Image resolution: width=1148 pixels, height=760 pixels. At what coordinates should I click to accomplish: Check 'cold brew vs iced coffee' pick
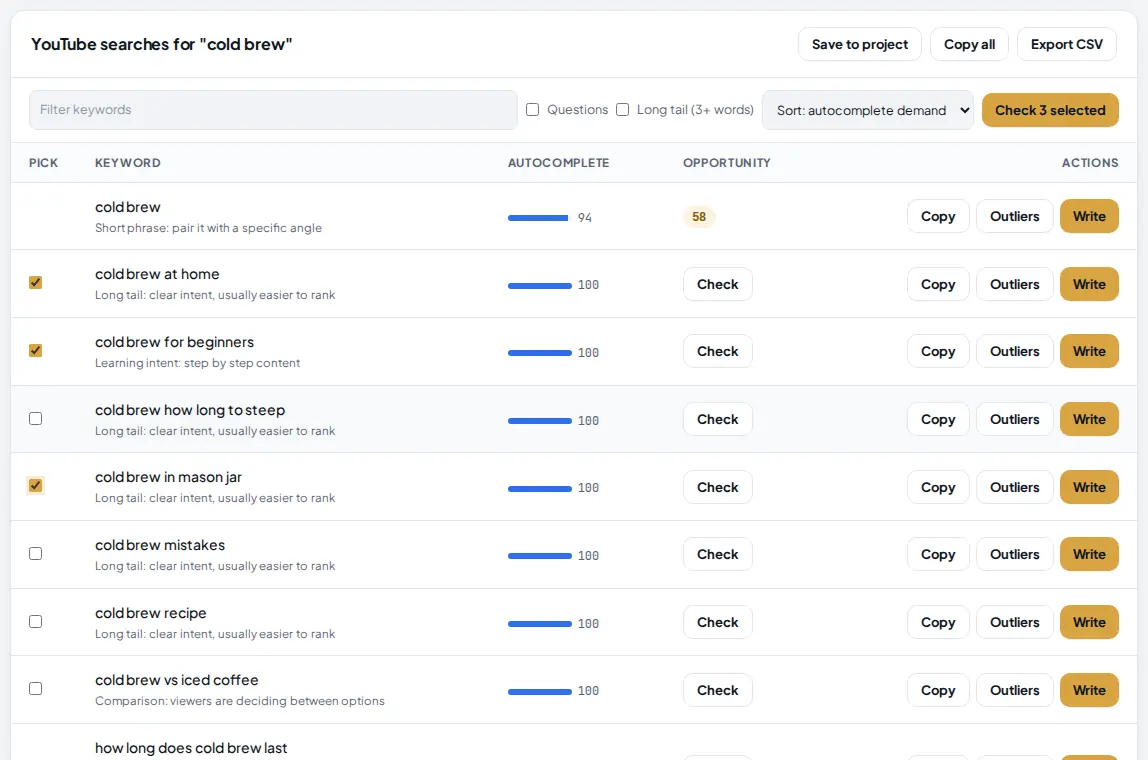click(35, 688)
